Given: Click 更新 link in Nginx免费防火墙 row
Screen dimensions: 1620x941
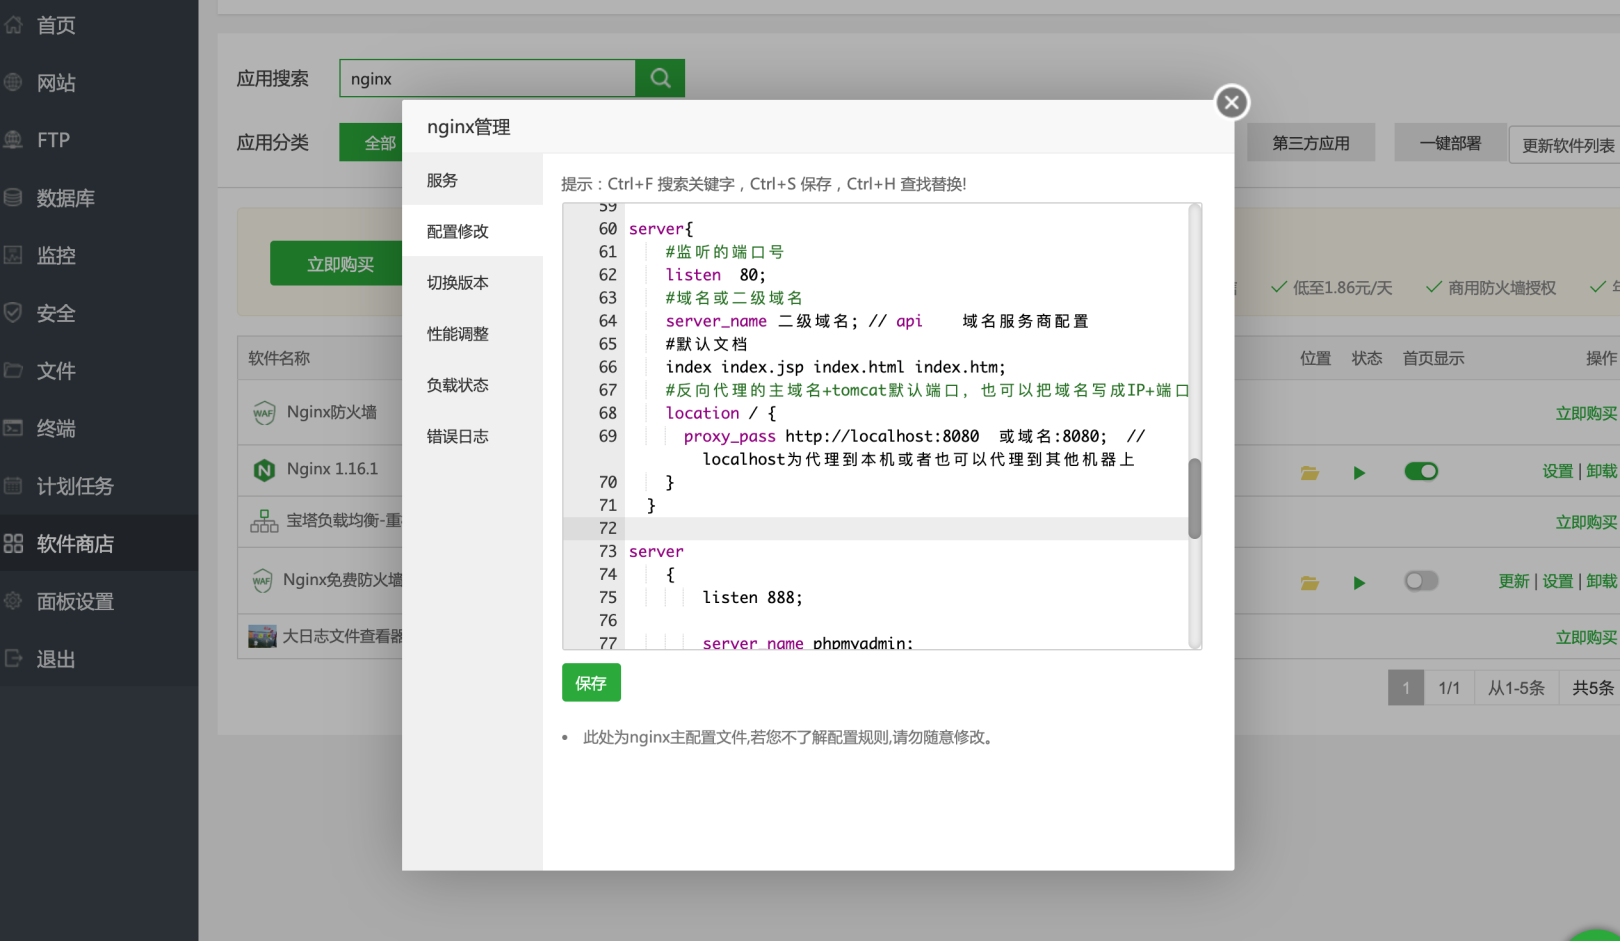Looking at the screenshot, I should tap(1513, 581).
